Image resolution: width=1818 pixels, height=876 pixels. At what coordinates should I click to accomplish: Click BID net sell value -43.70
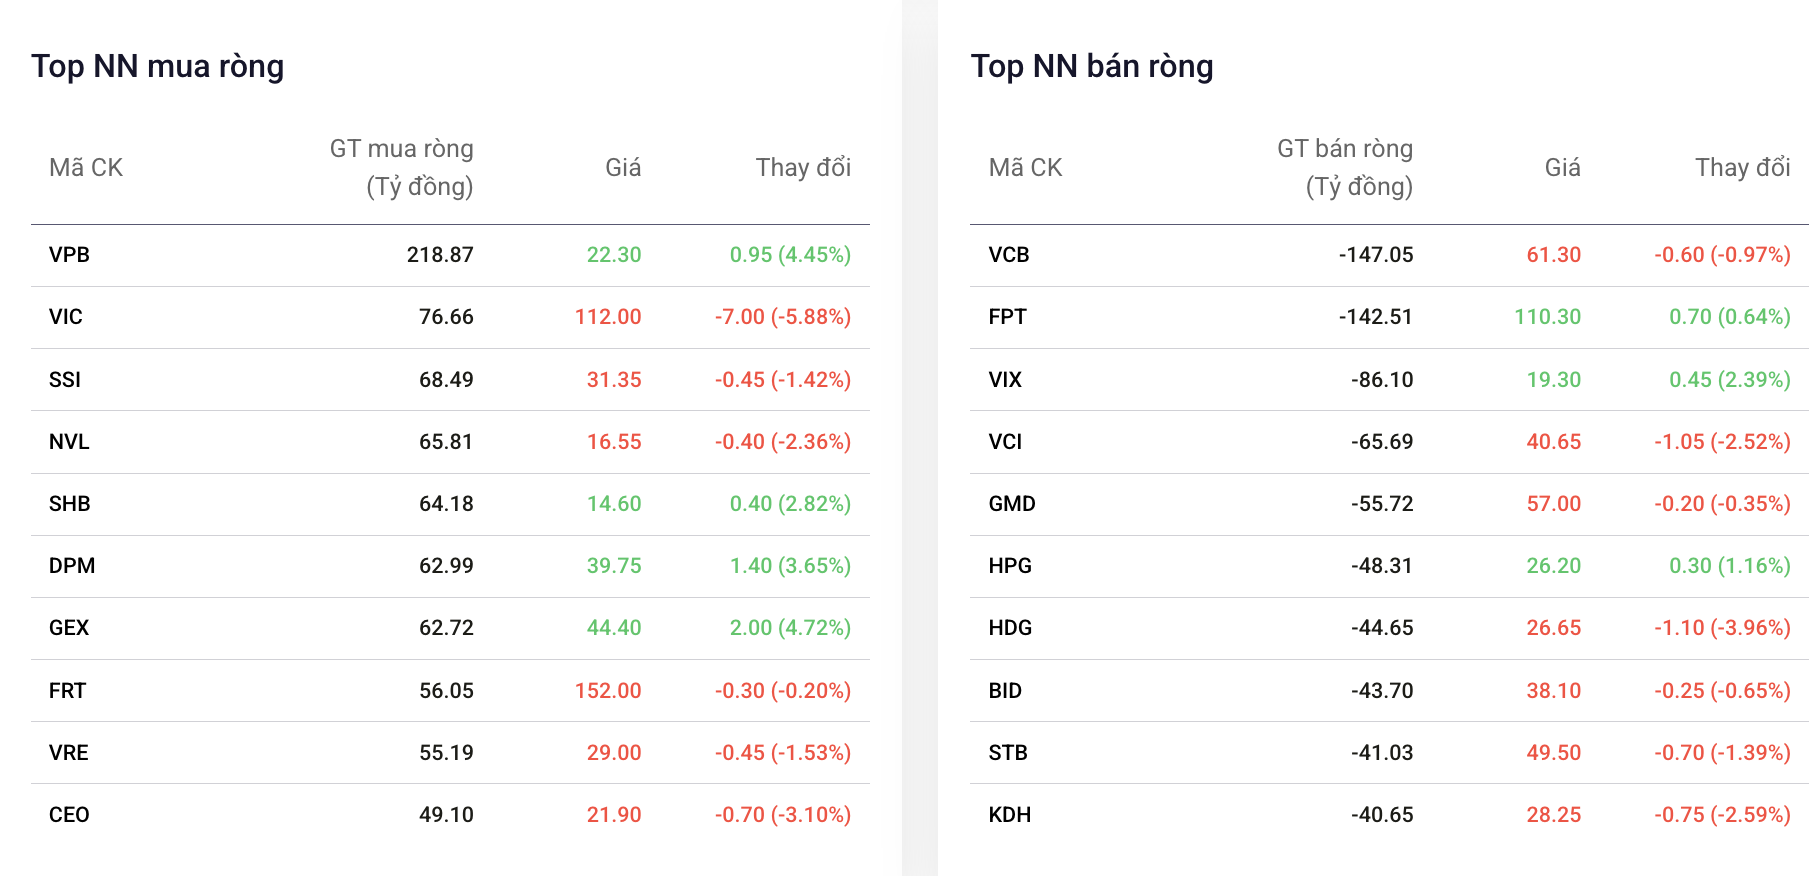(1382, 691)
